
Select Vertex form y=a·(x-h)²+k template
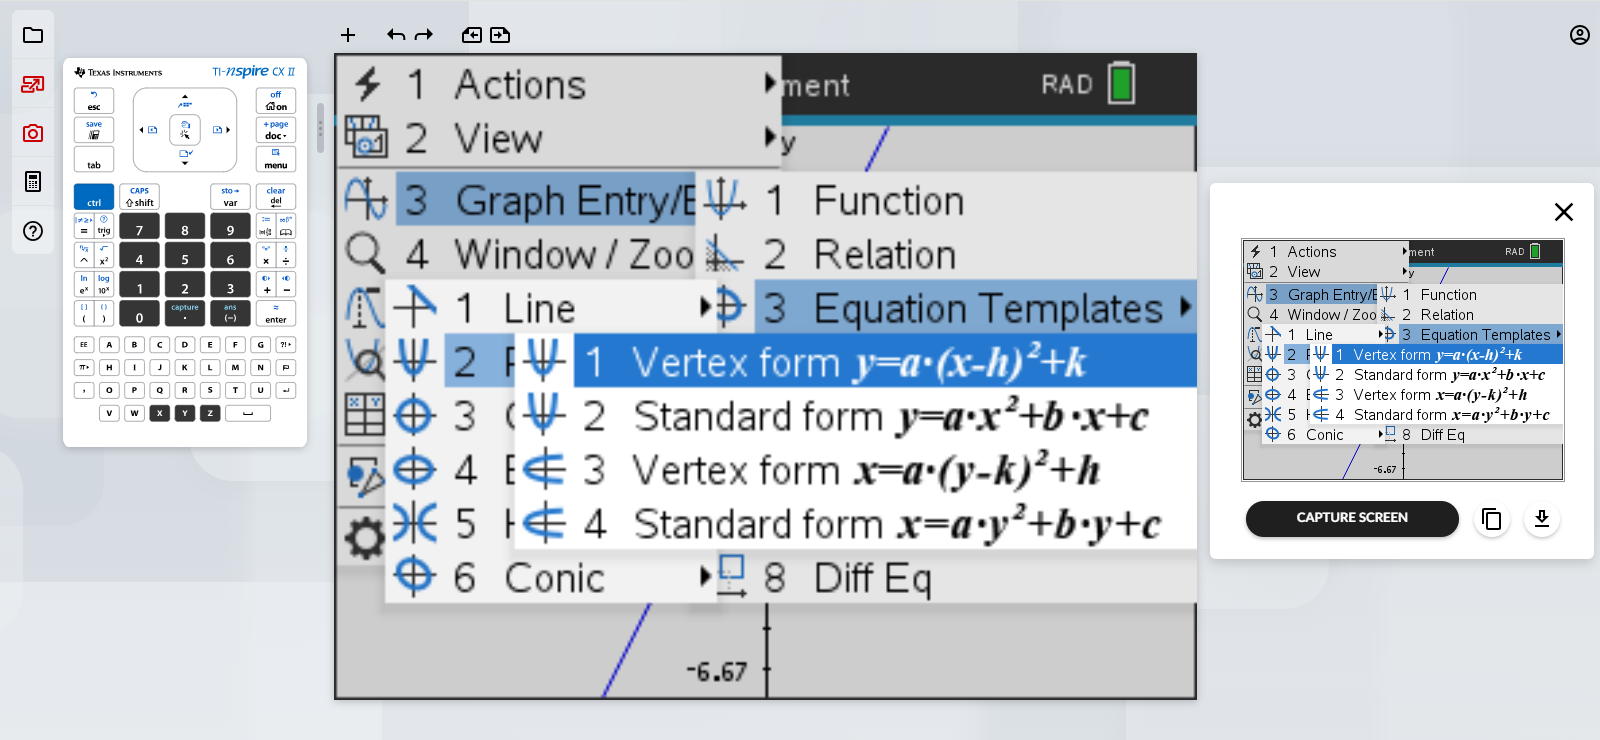tap(858, 362)
